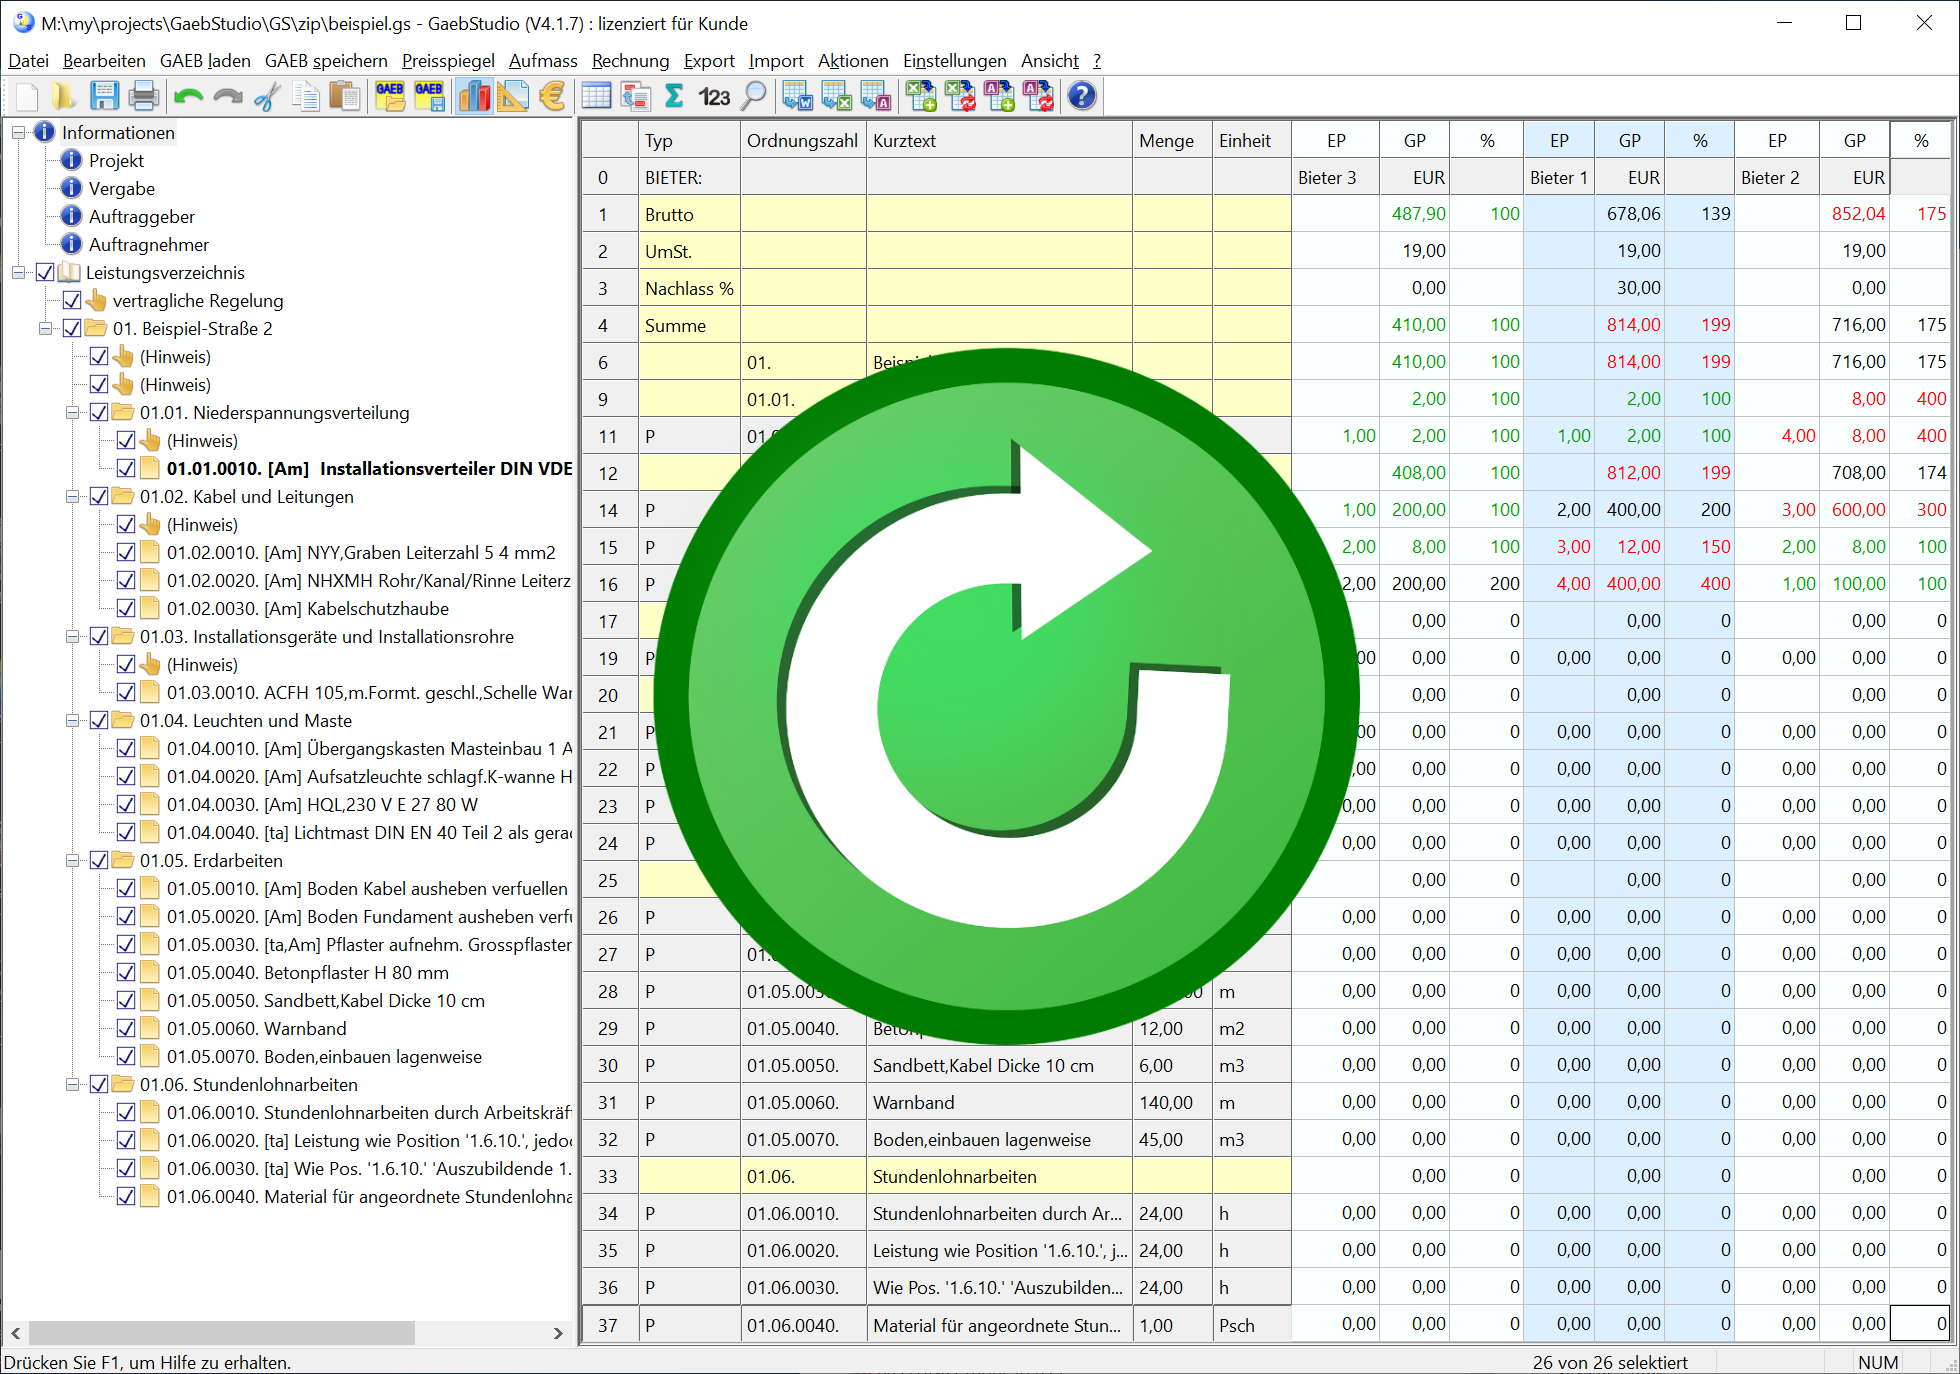Click the export to Word icon
The width and height of the screenshot is (1960, 1374).
click(797, 97)
